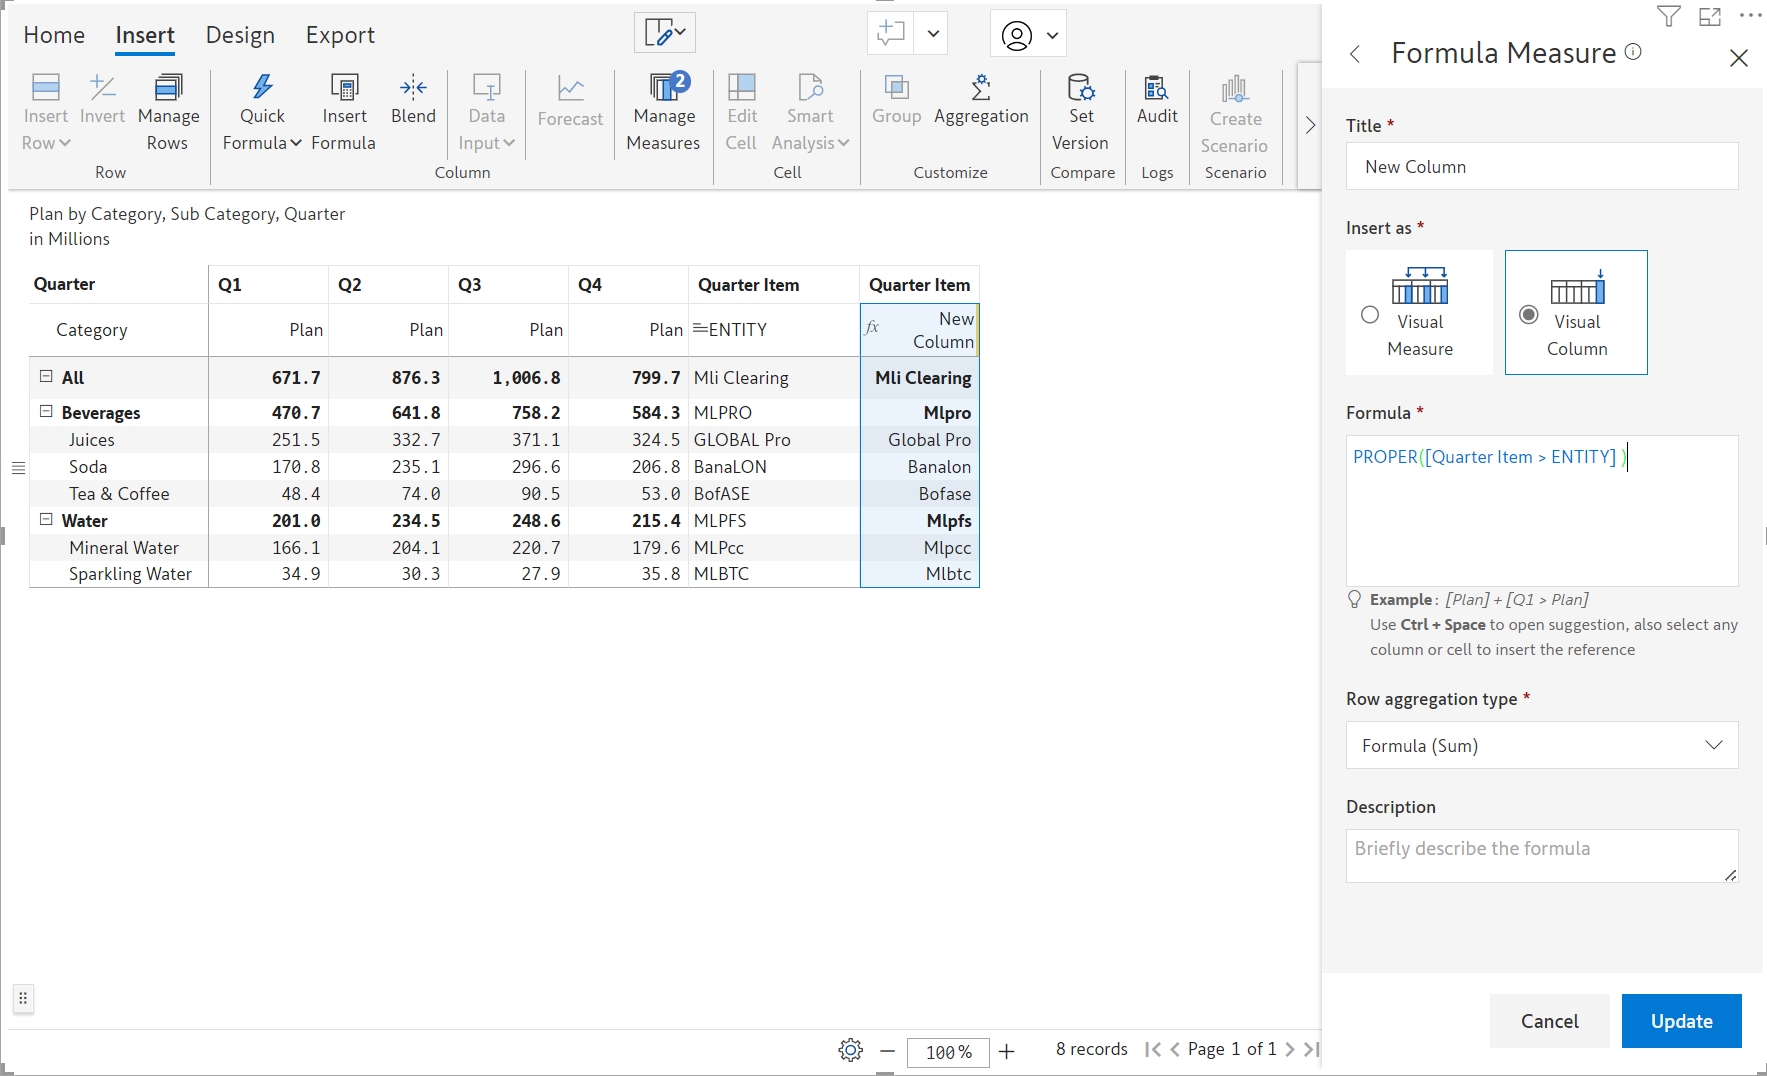Click the settings gear in status bar
The width and height of the screenshot is (1767, 1076).
[850, 1050]
